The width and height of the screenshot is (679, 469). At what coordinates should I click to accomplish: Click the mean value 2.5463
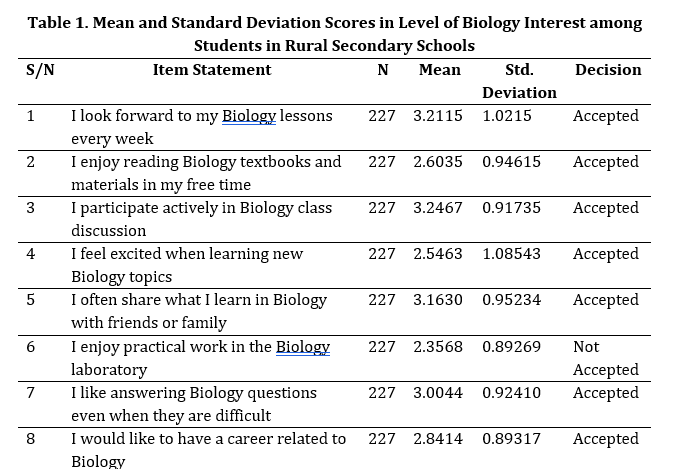click(438, 254)
